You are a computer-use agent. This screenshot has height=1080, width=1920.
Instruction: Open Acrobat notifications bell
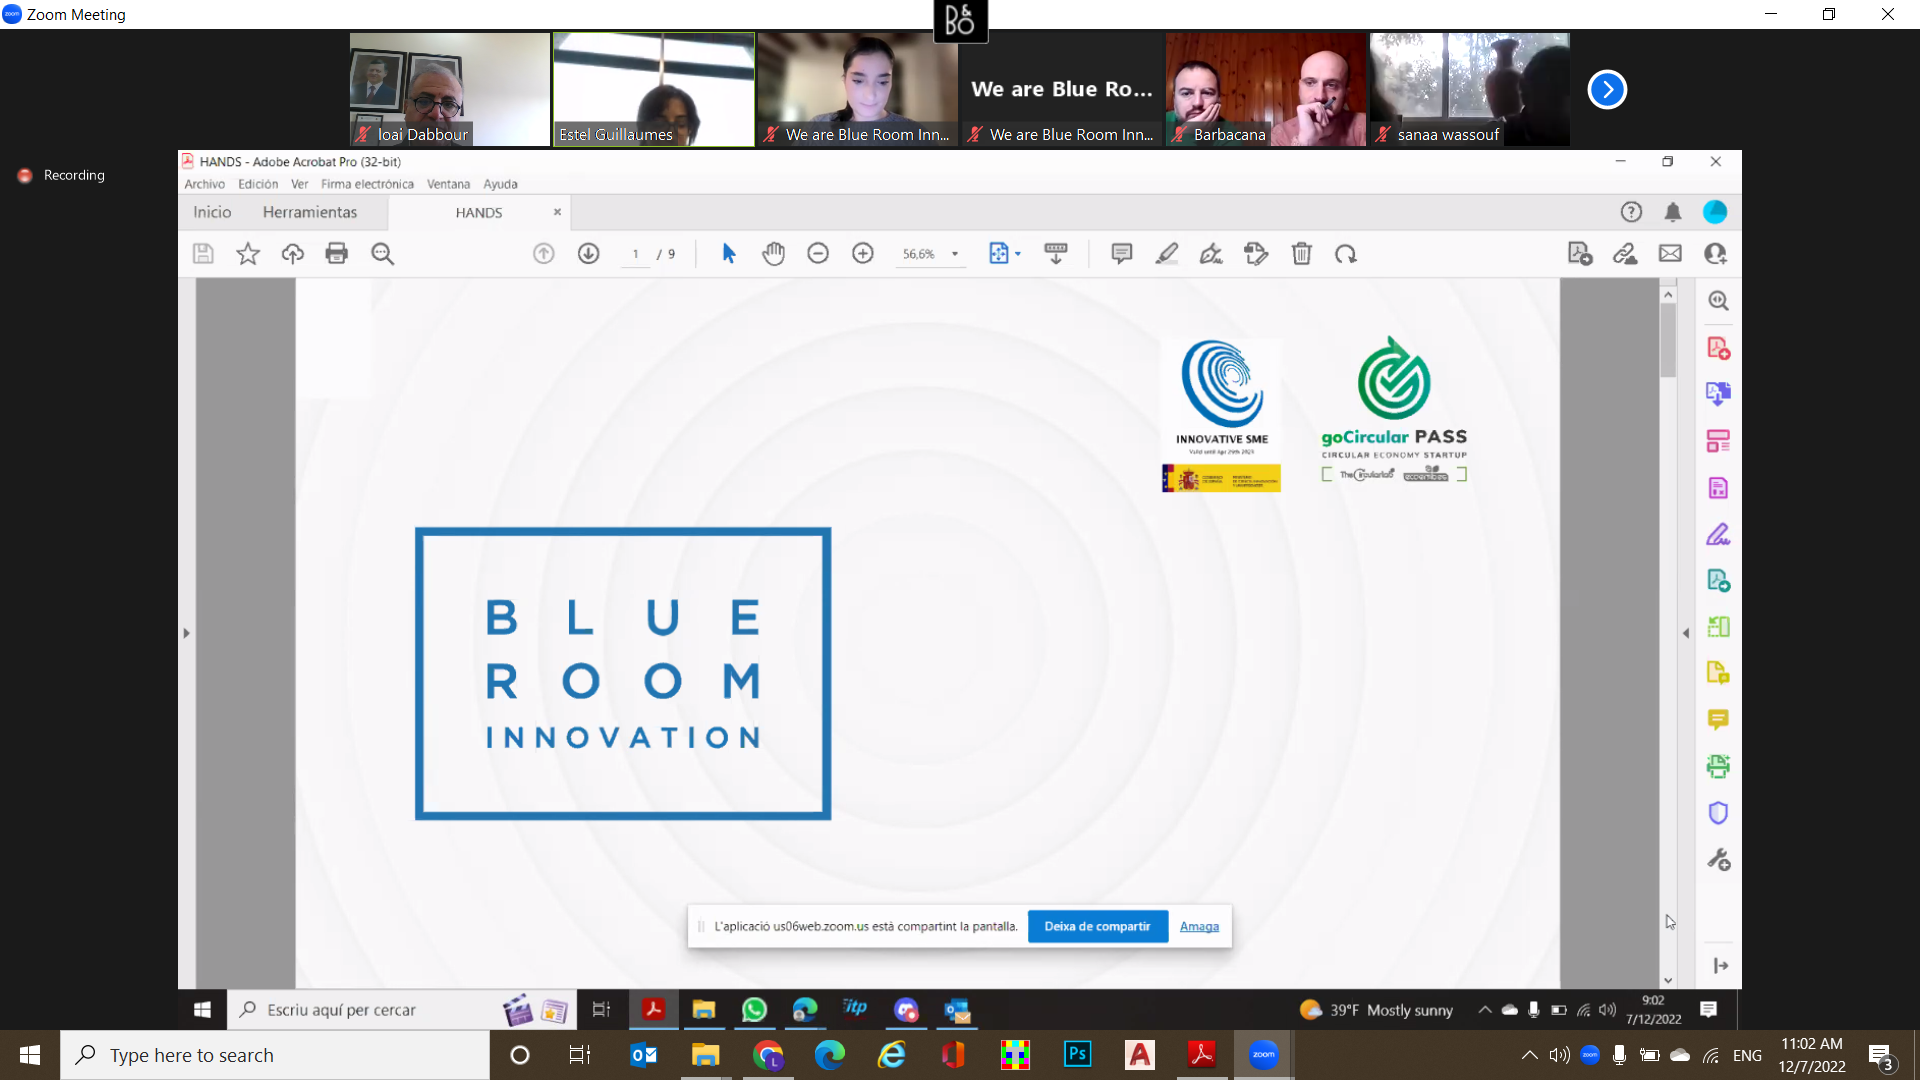[x=1673, y=212]
